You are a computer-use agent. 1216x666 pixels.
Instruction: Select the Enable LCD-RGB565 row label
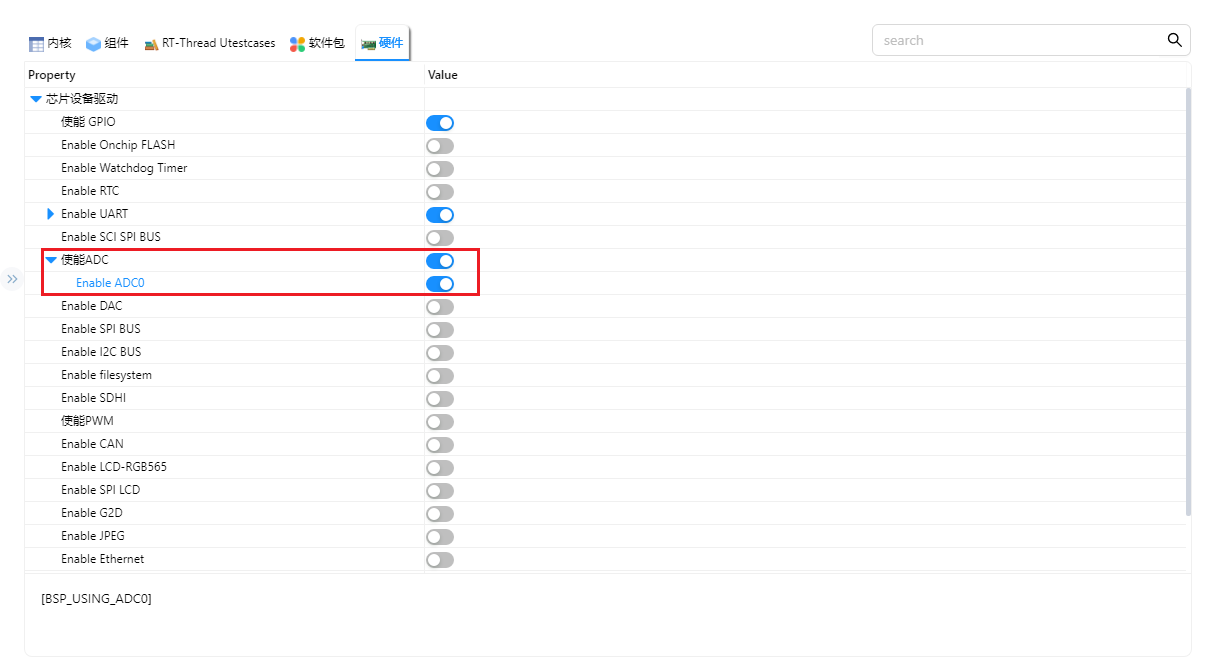114,467
